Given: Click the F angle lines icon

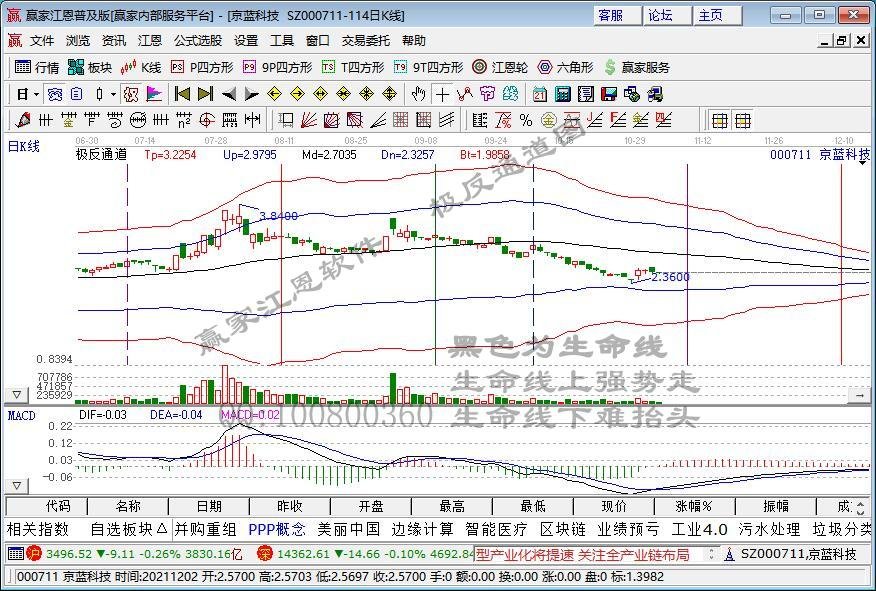Looking at the screenshot, I should point(618,120).
